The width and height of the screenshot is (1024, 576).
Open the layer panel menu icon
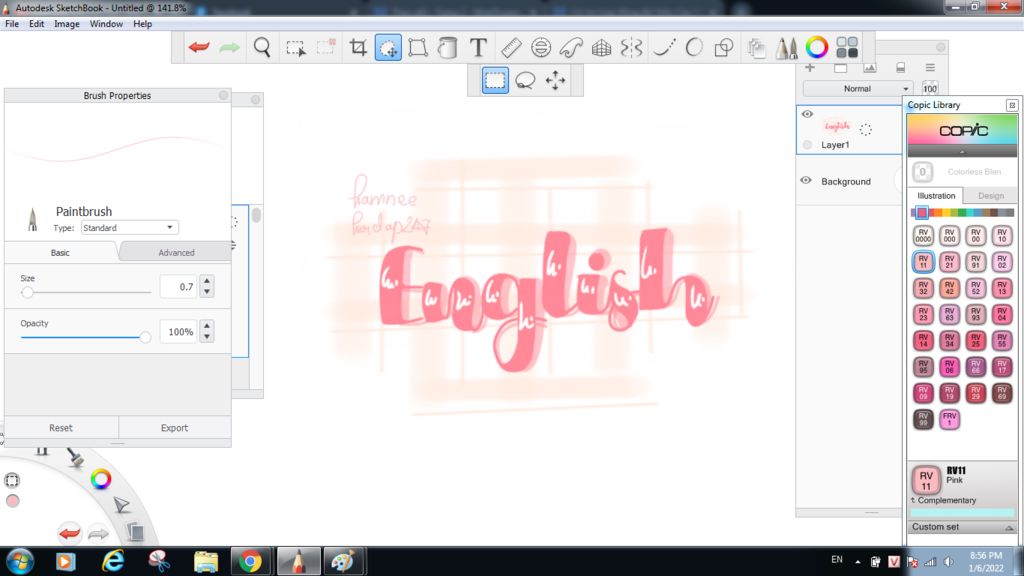(x=930, y=67)
